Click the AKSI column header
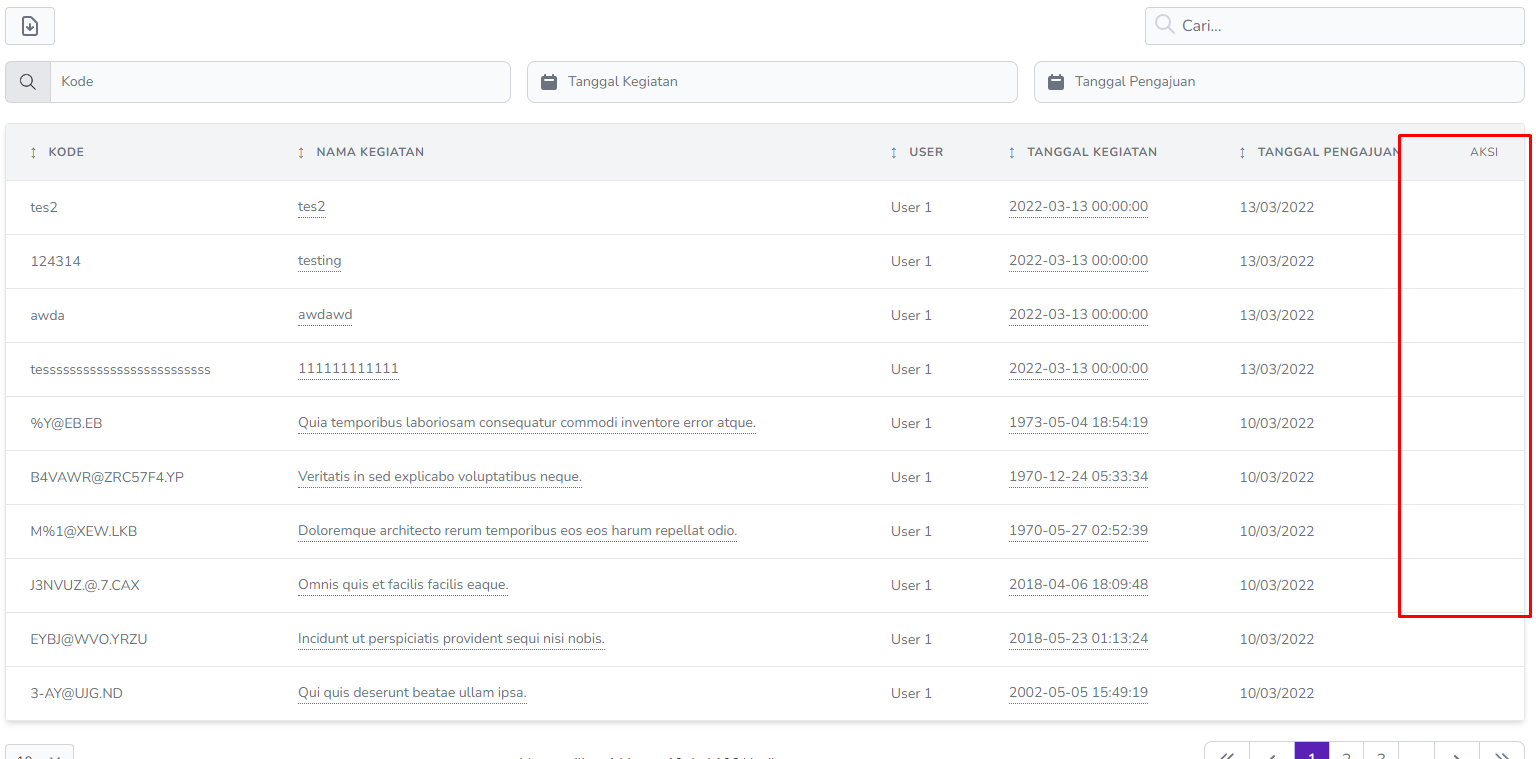Viewport: 1536px width, 759px height. [1483, 152]
